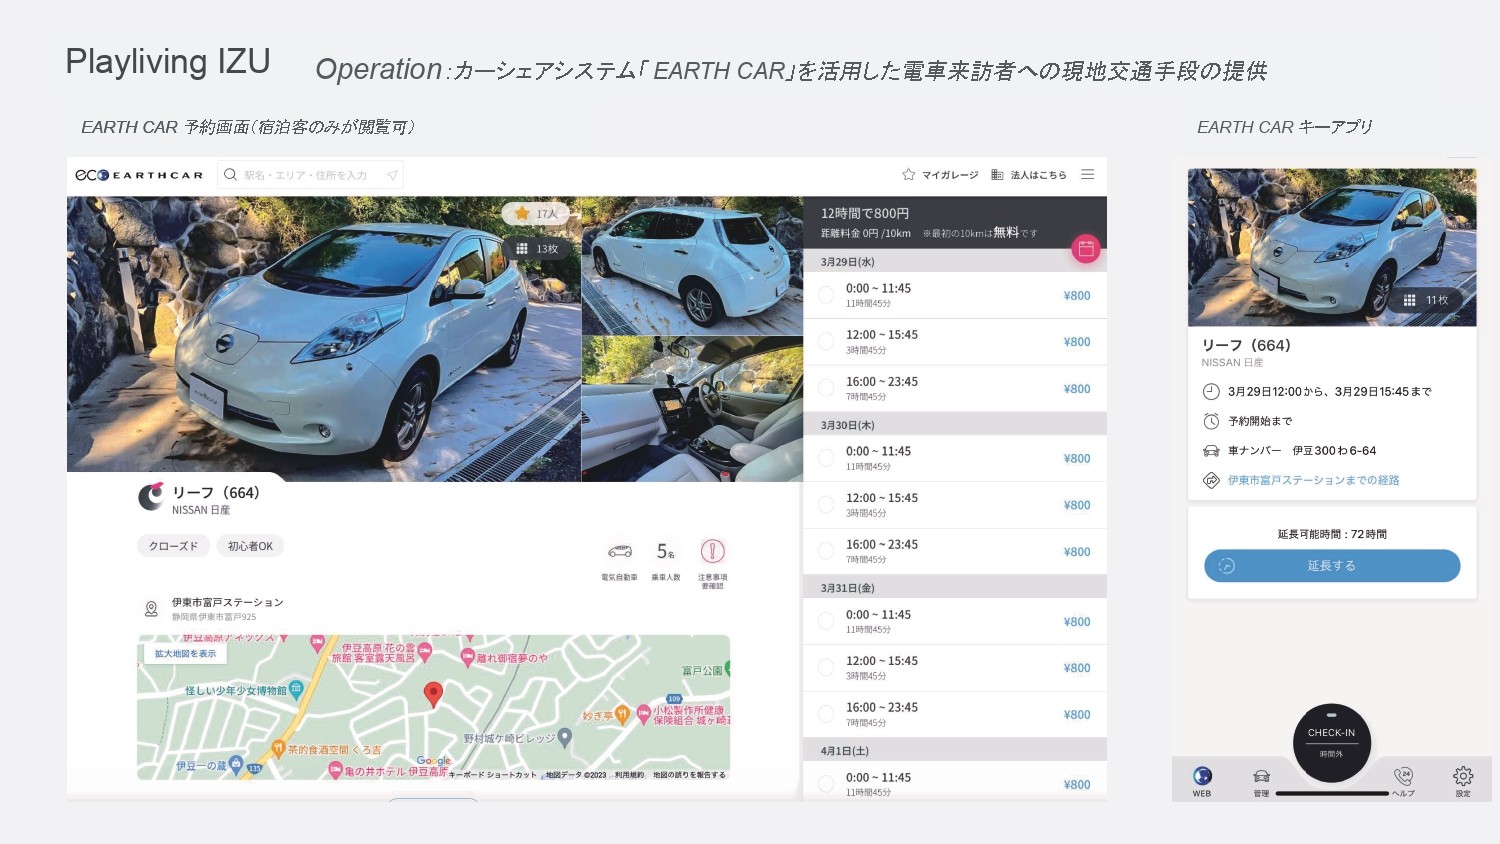
Task: Select 4月1日 0:00~11:45 slot radio
Action: click(x=826, y=784)
